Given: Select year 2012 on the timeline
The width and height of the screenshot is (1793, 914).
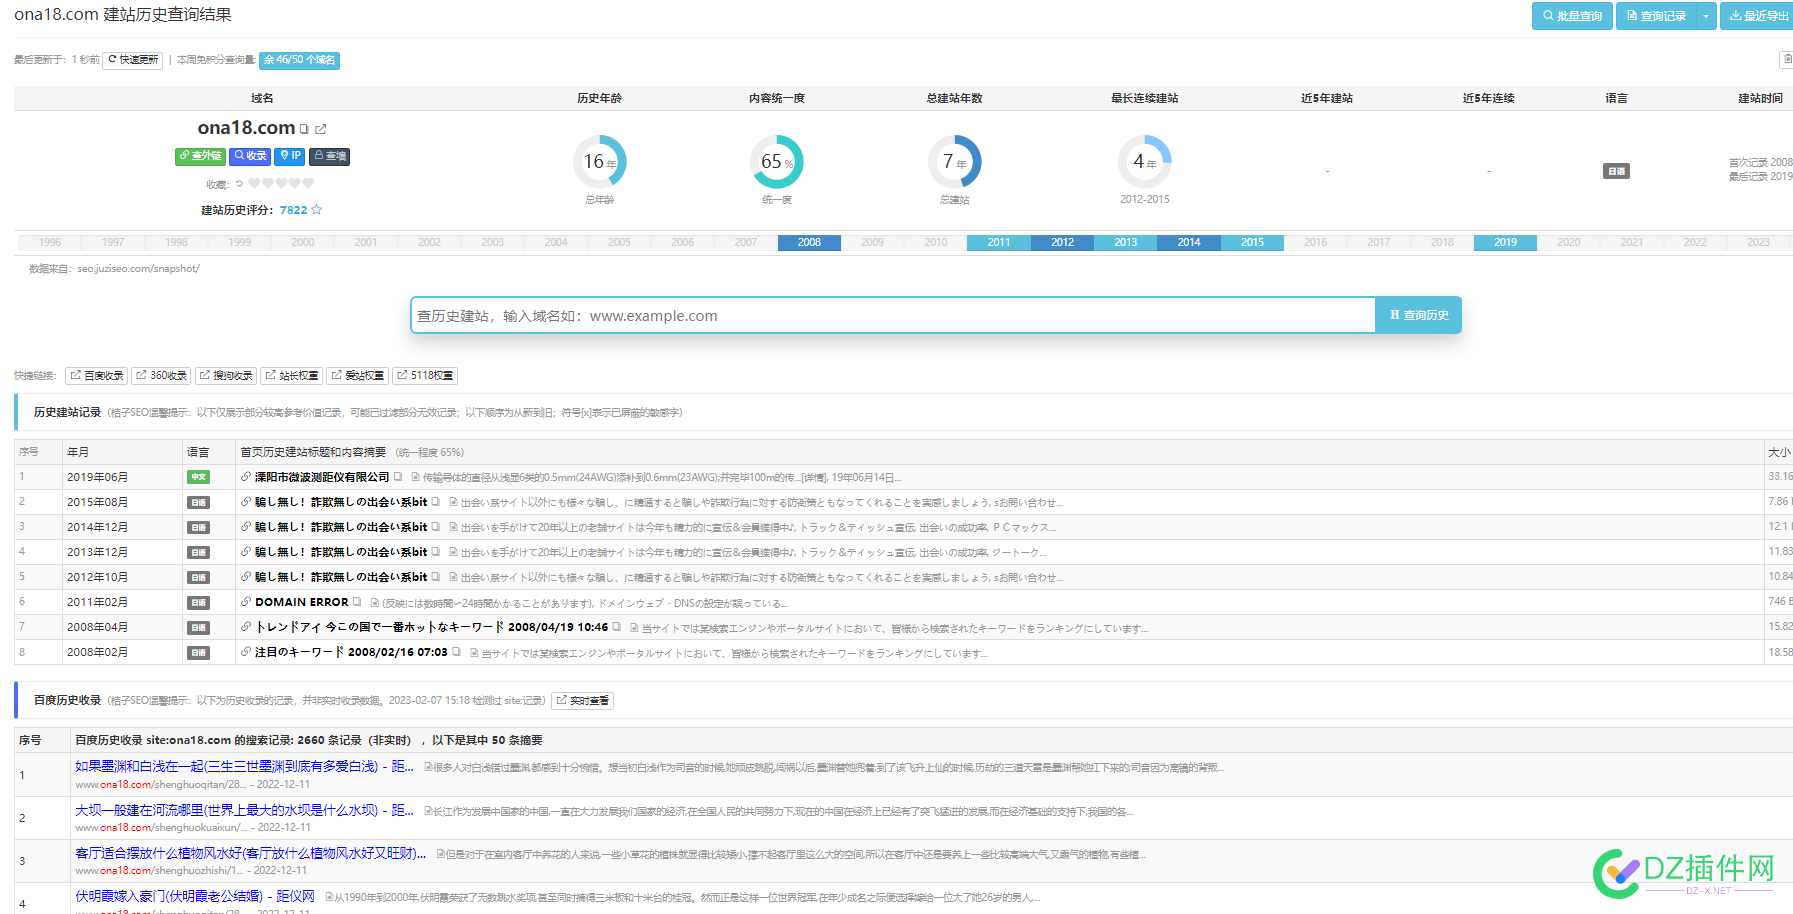Looking at the screenshot, I should click(1062, 243).
